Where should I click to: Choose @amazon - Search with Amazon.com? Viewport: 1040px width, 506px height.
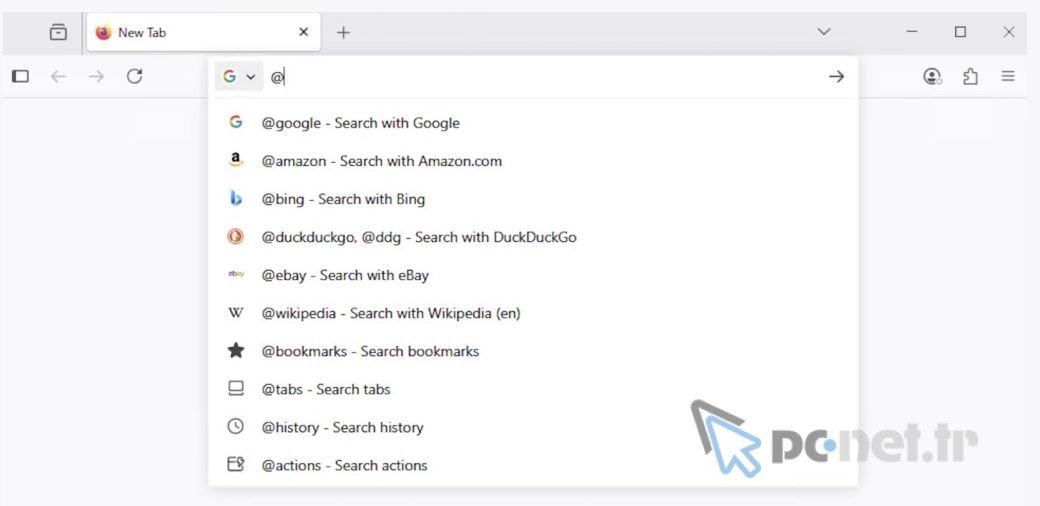(x=533, y=161)
